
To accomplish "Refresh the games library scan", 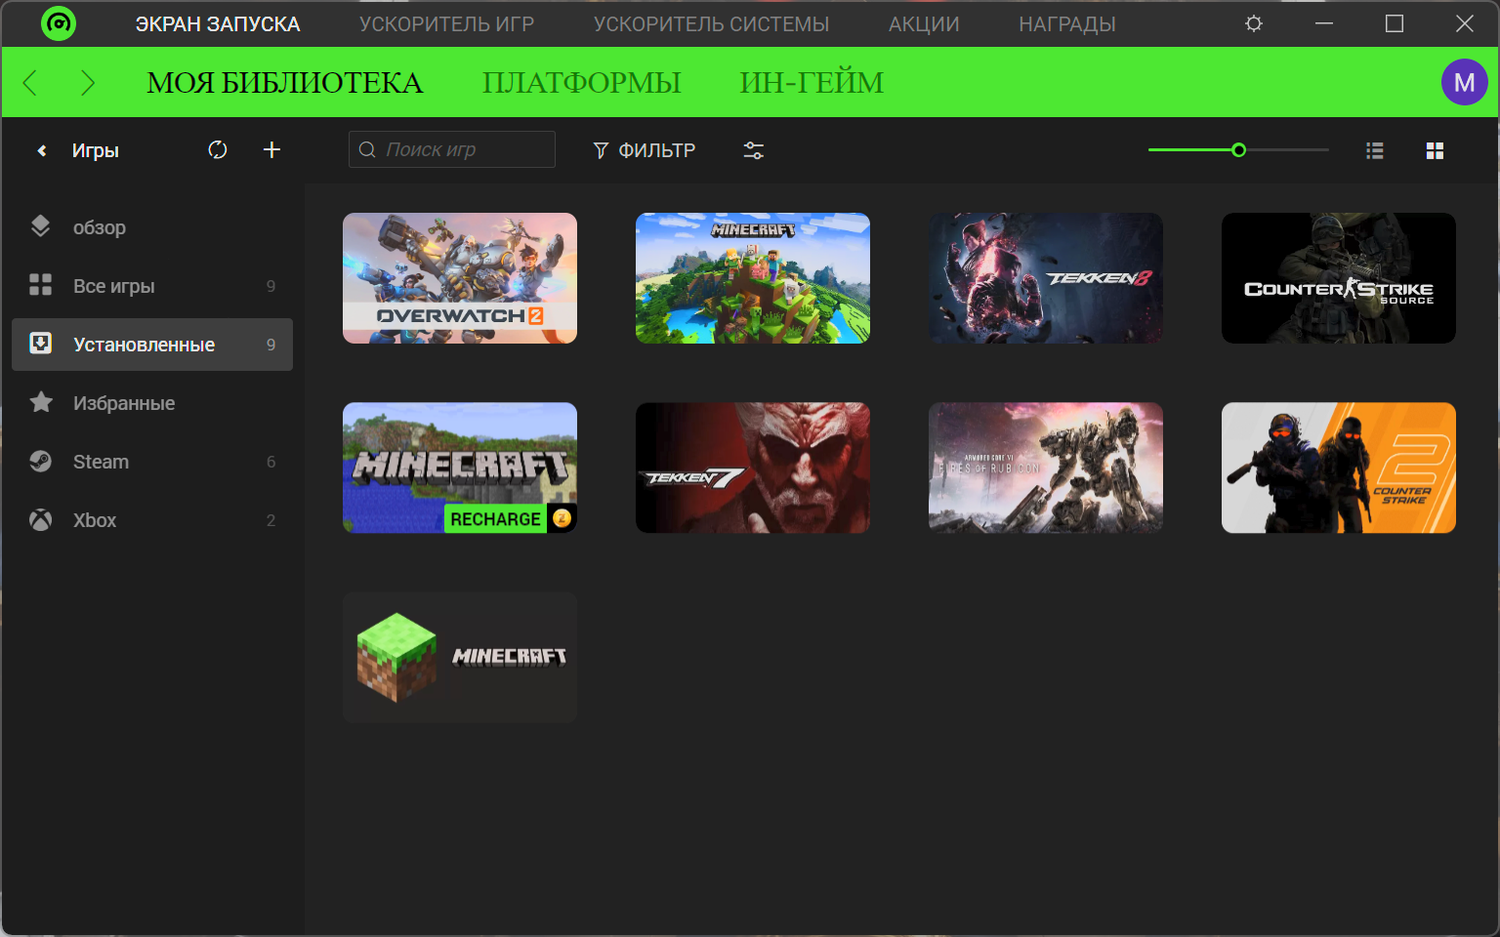I will click(218, 150).
